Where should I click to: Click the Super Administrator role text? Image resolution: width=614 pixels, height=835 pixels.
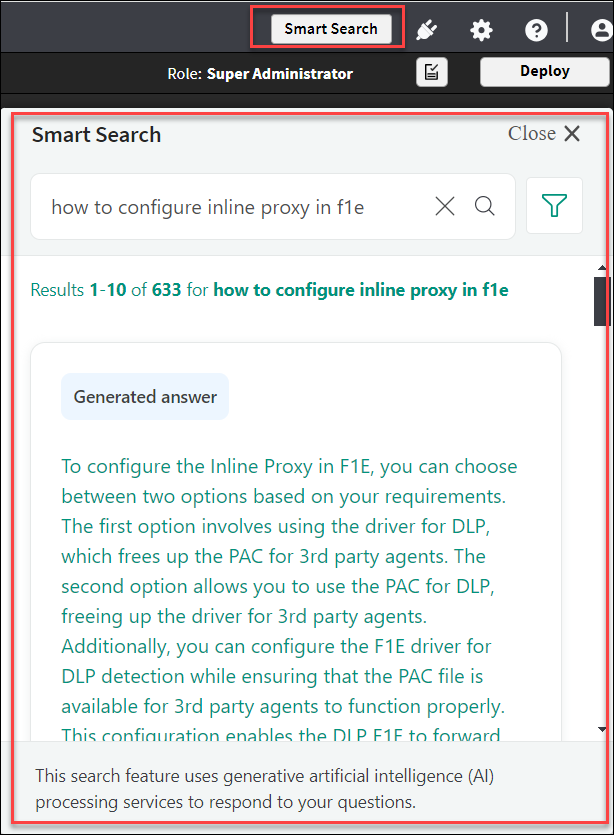279,74
